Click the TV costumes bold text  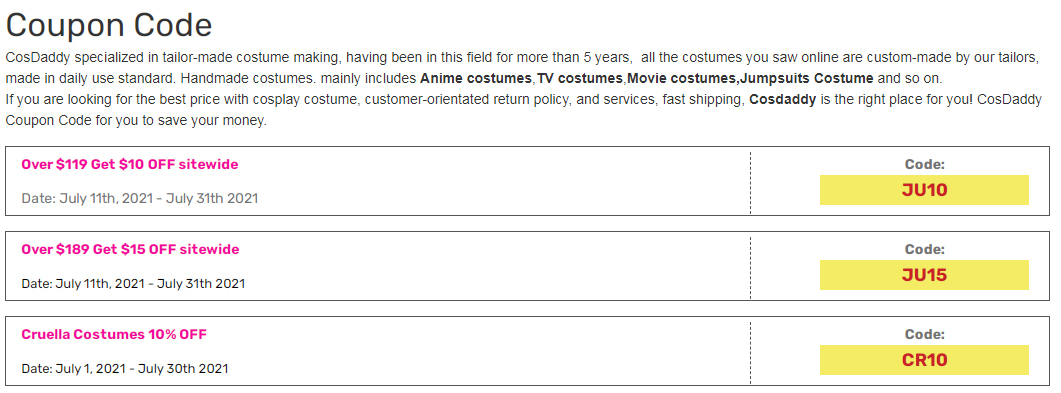click(580, 78)
